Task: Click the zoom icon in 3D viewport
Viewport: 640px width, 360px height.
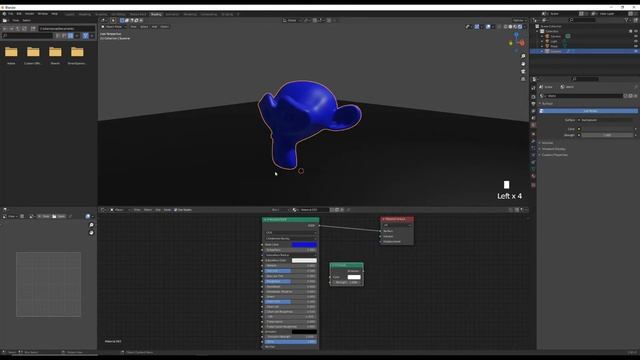Action: [523, 56]
